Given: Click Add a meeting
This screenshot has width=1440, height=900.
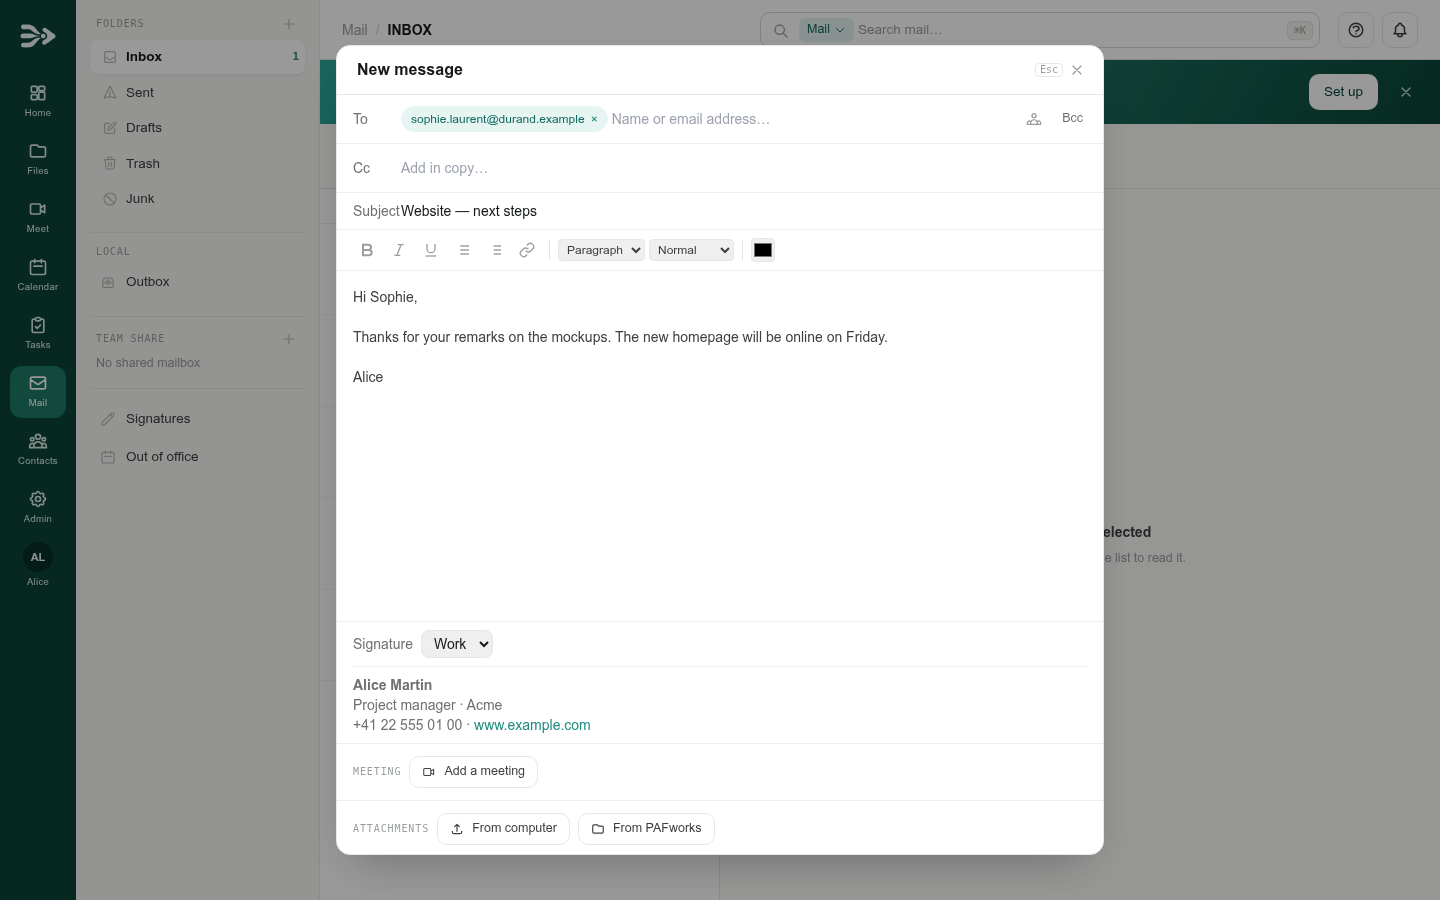Looking at the screenshot, I should (x=473, y=772).
